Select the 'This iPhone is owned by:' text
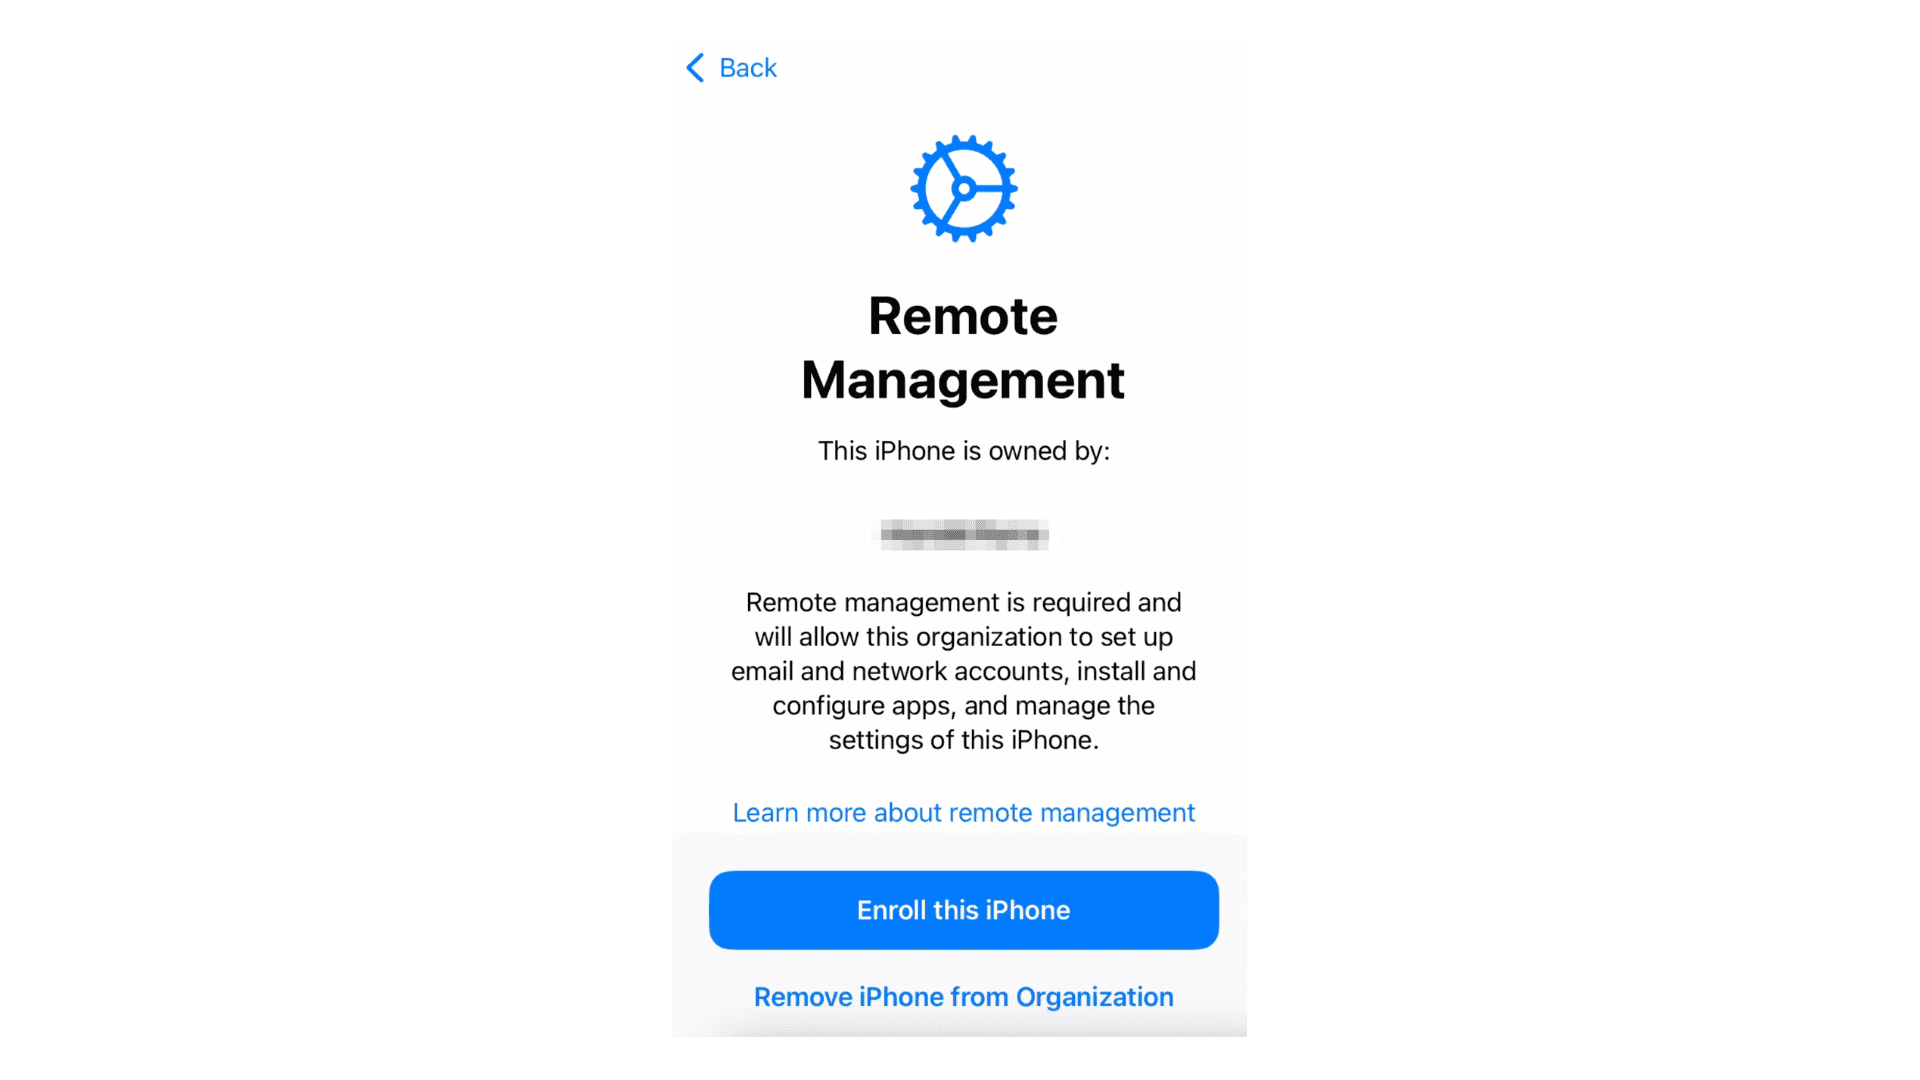 click(964, 451)
